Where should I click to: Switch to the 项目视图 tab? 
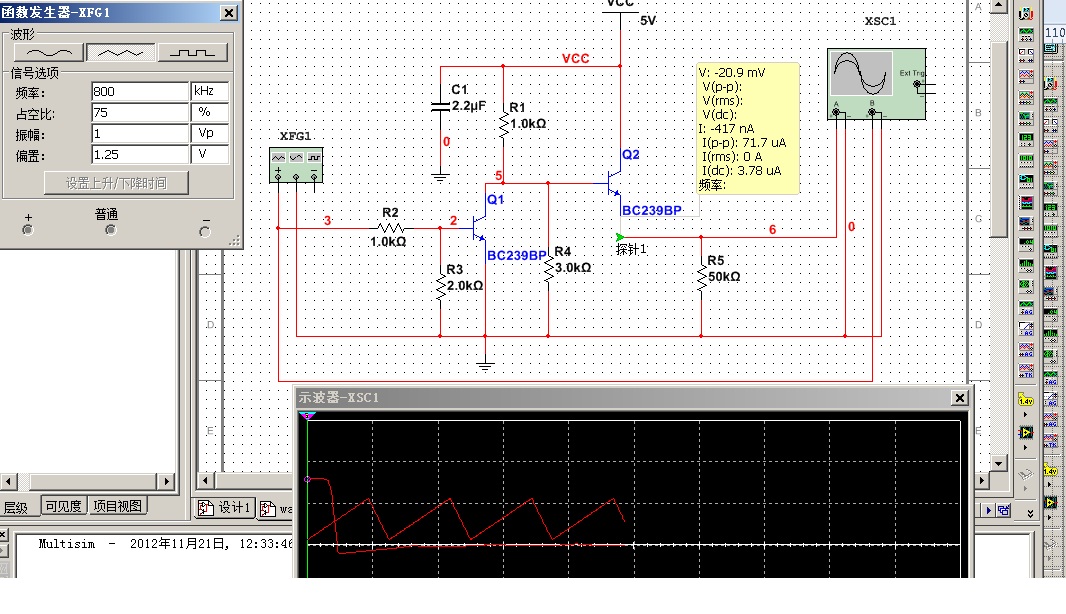pyautogui.click(x=118, y=506)
